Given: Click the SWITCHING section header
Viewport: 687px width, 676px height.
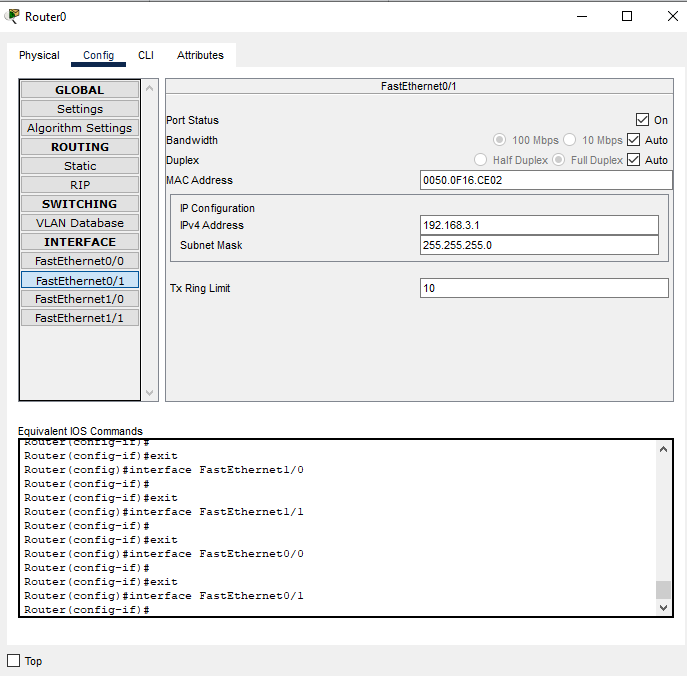Looking at the screenshot, I should coord(80,204).
